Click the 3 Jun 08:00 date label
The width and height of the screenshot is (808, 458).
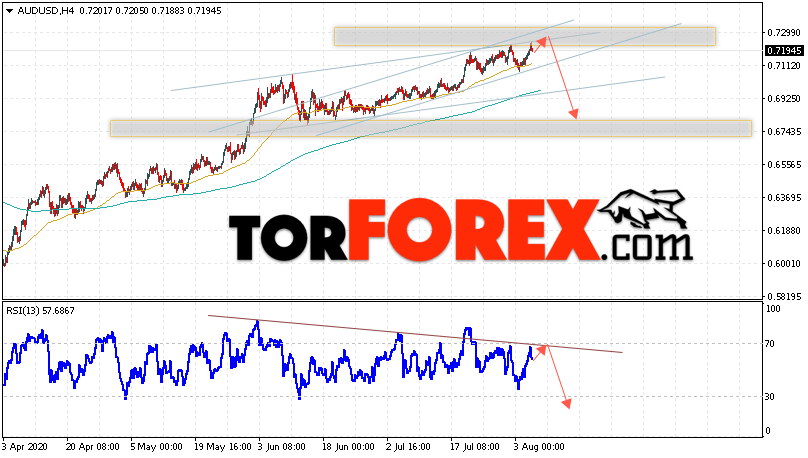pos(281,447)
